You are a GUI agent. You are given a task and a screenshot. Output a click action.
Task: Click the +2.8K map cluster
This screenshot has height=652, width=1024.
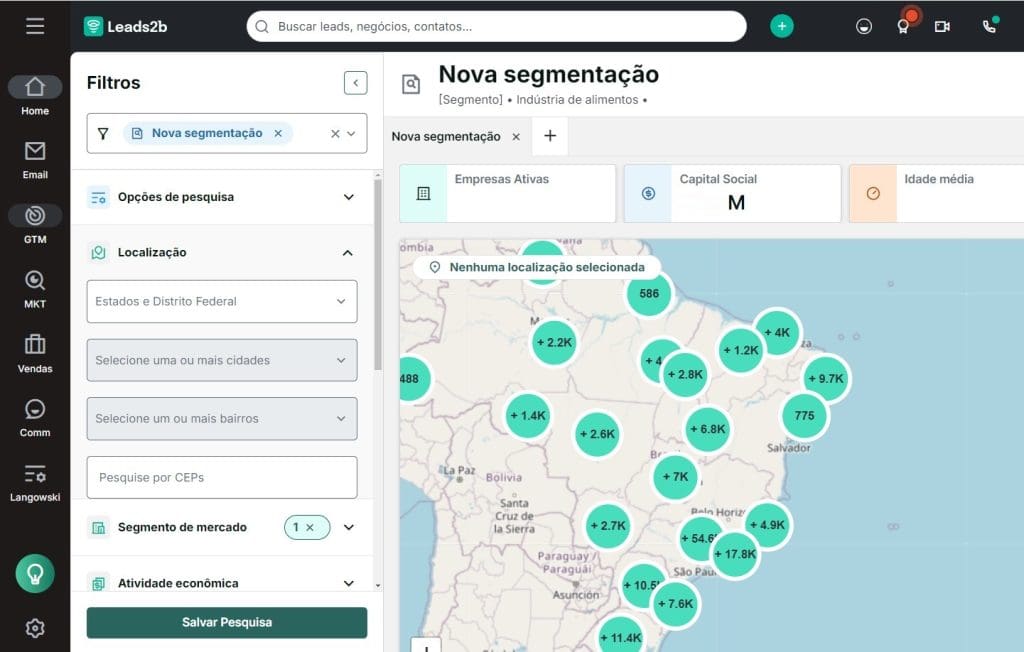pos(685,374)
